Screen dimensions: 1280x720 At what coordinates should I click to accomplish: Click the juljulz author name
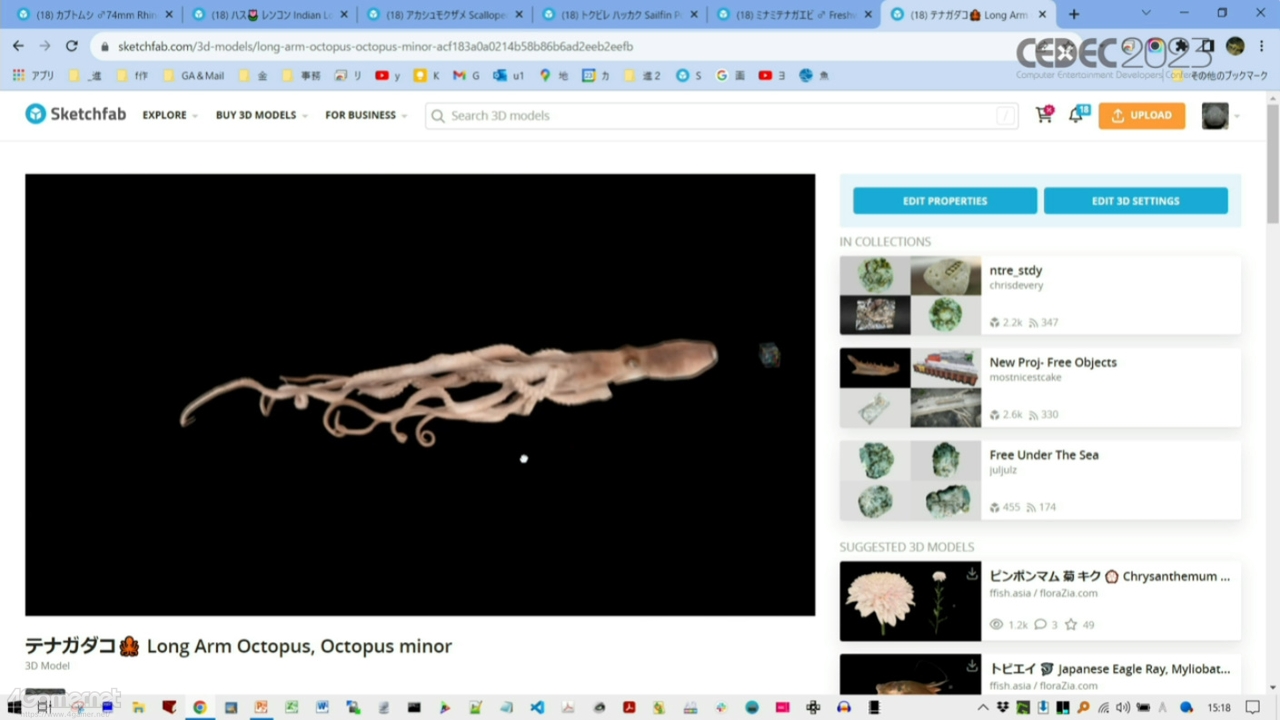pyautogui.click(x=1003, y=470)
